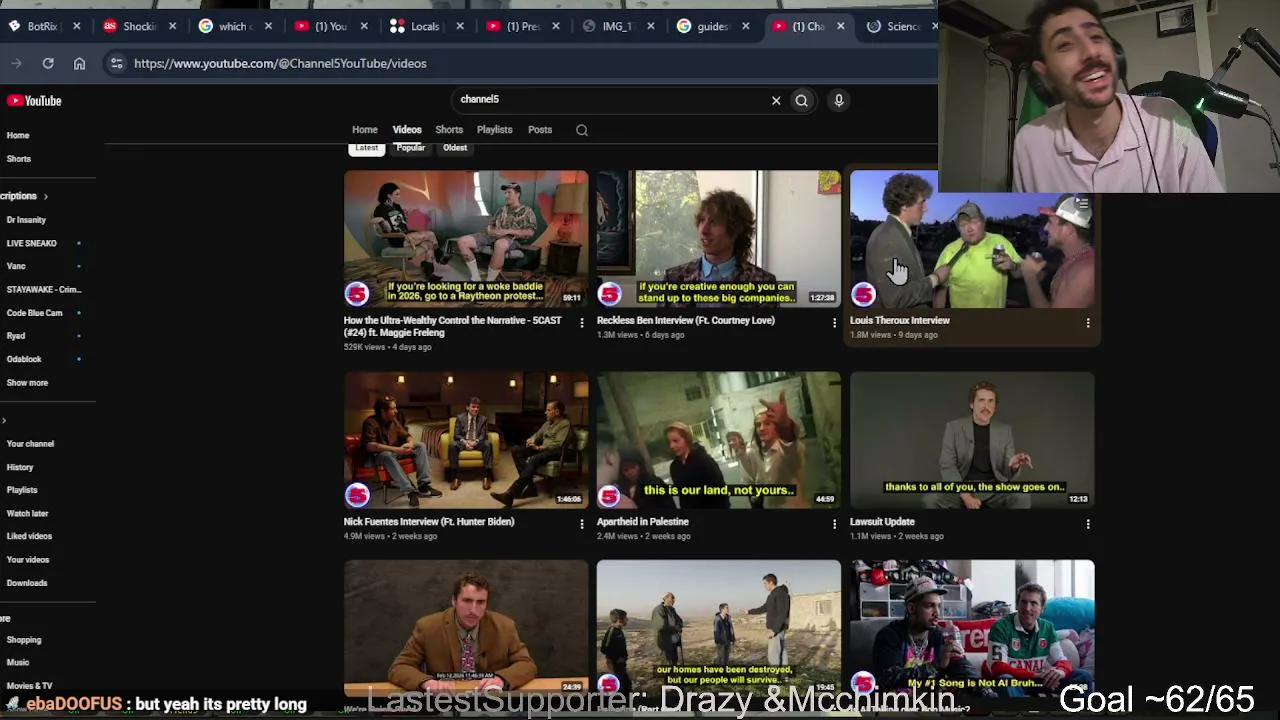Open the channel Playlists tab
The width and height of the screenshot is (1280, 720).
pos(495,130)
